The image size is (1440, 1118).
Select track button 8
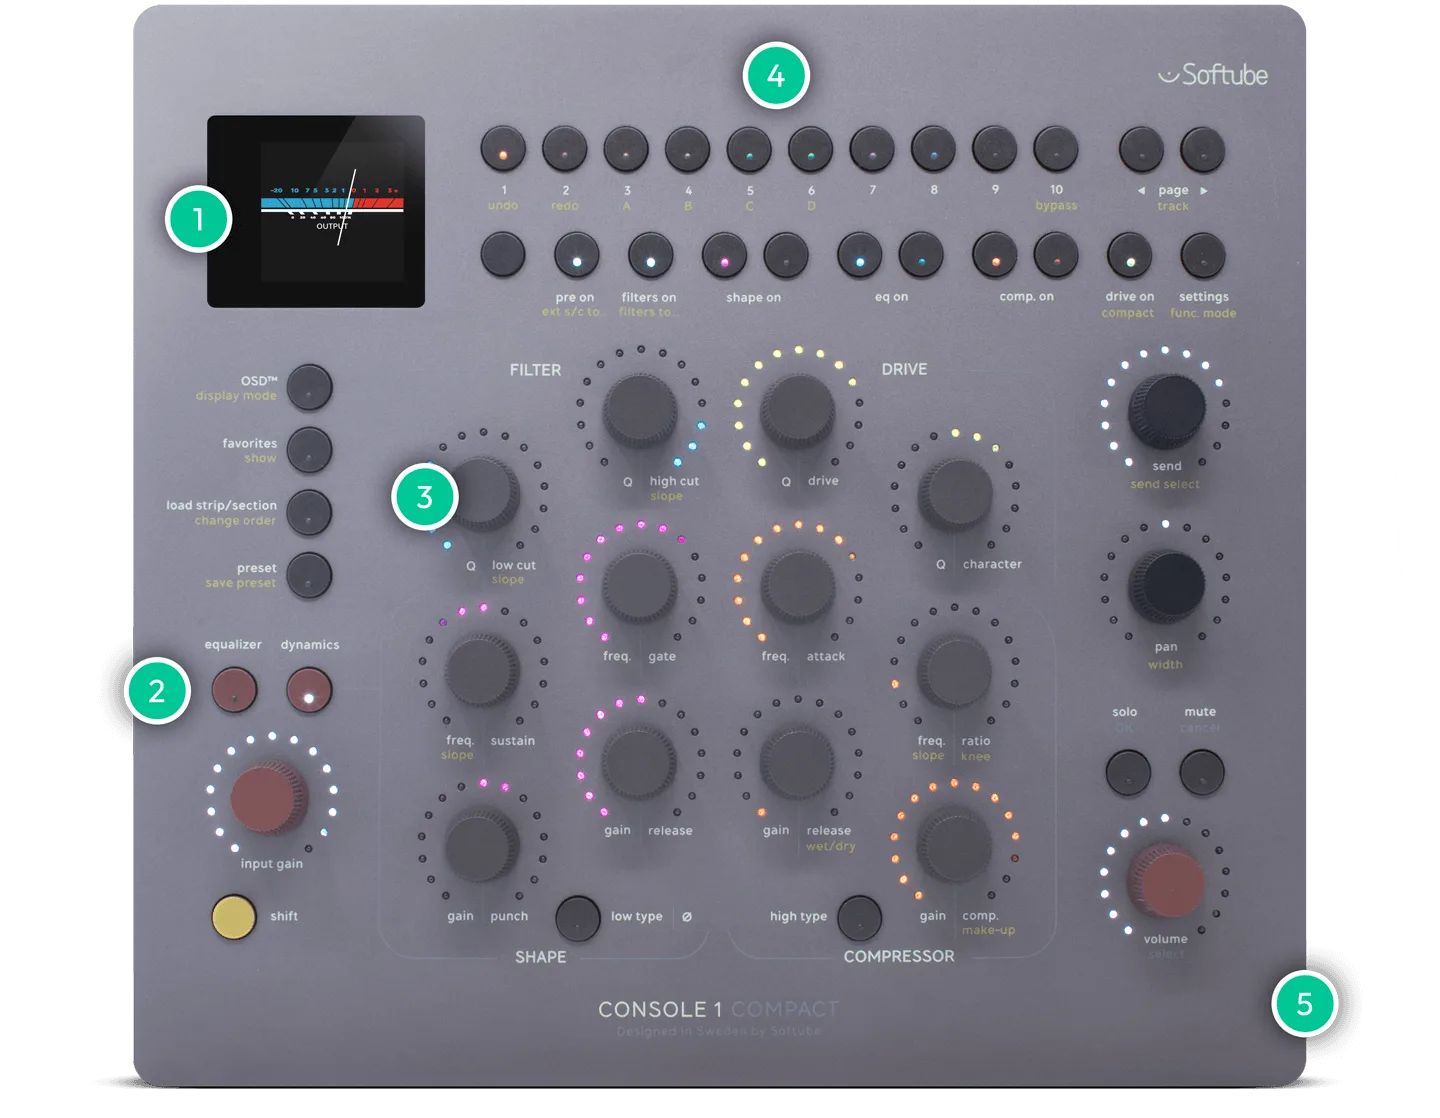(x=933, y=150)
